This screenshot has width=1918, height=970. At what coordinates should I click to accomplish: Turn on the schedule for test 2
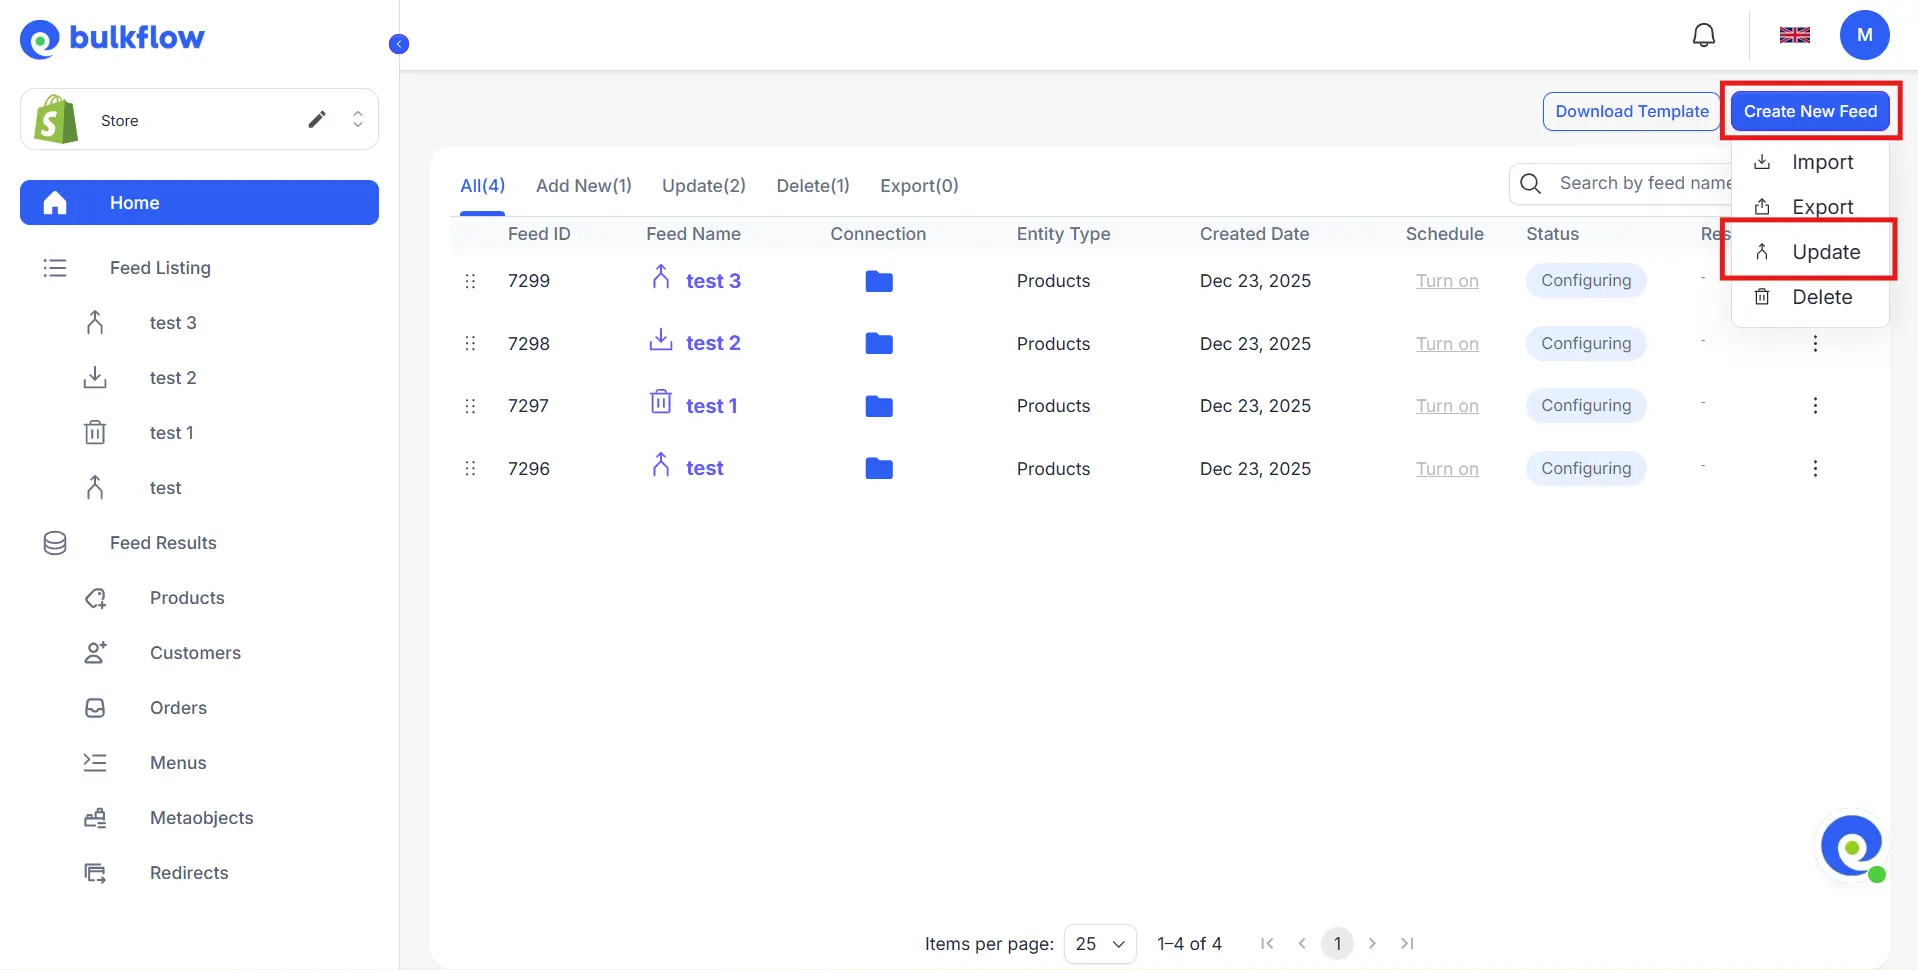tap(1447, 343)
